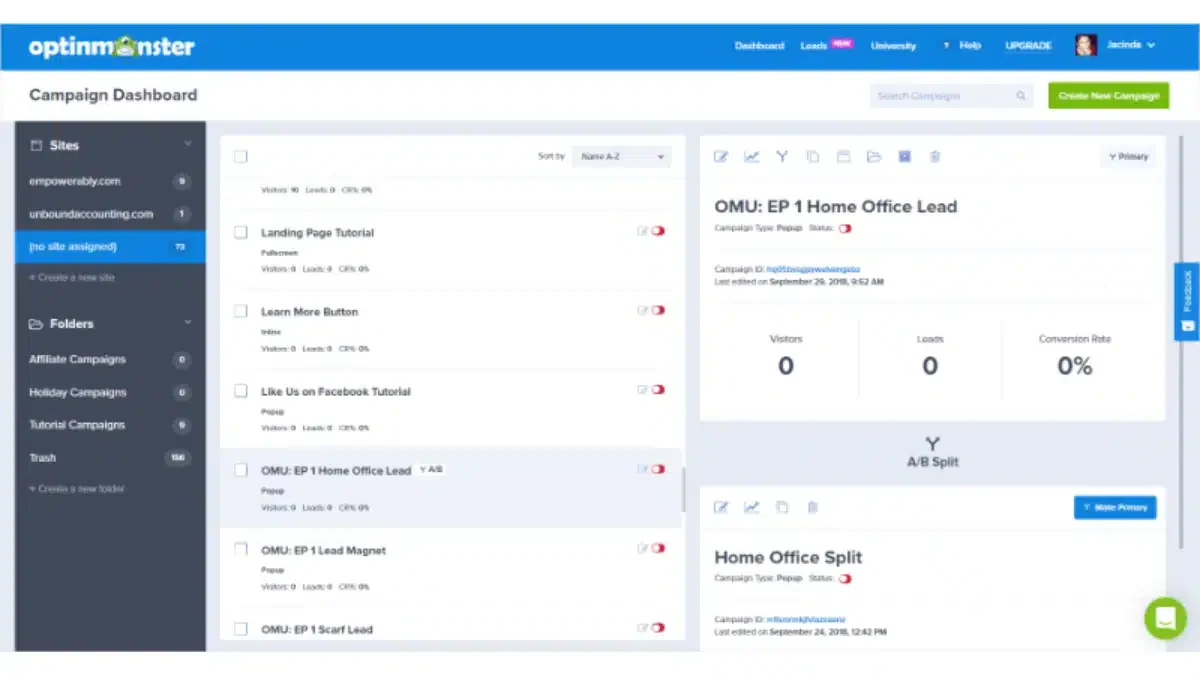The image size is (1200, 675).
Task: Click the trash icon above Home Office Split
Action: 813,508
